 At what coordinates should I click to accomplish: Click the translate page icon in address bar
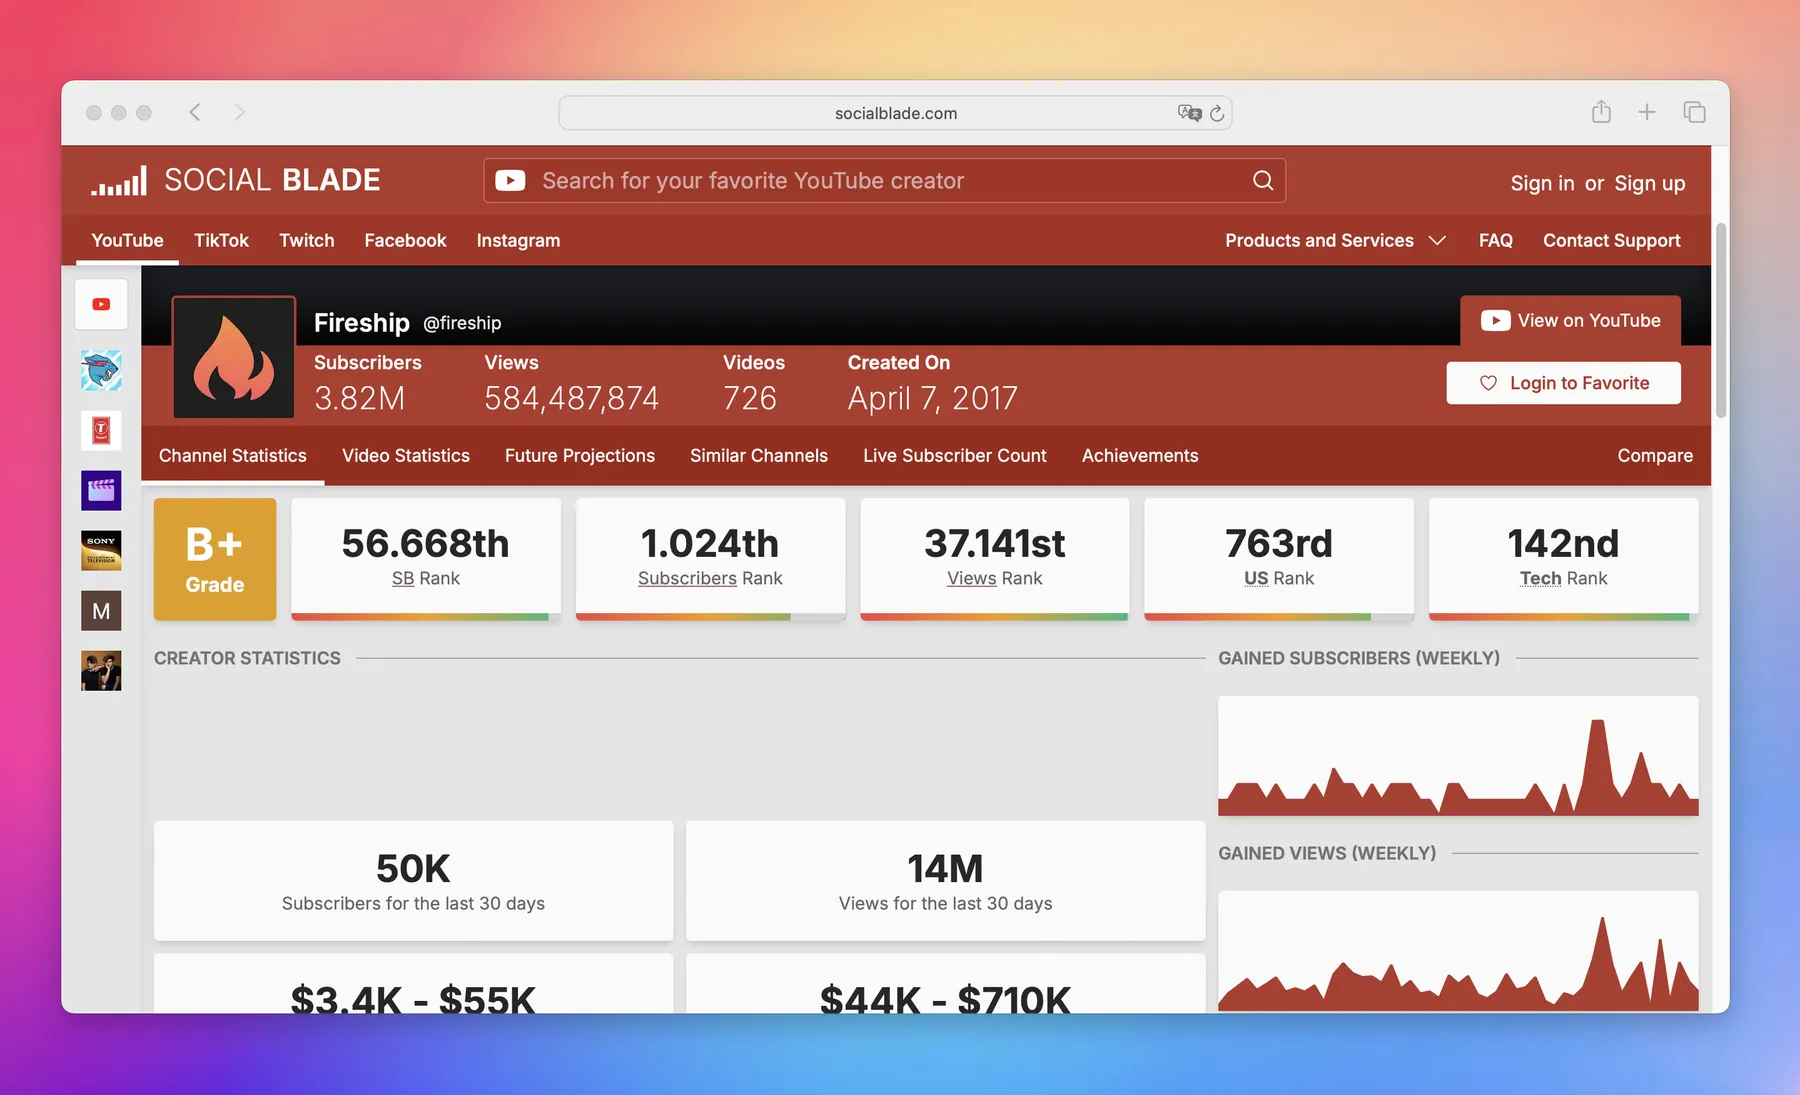click(x=1189, y=113)
